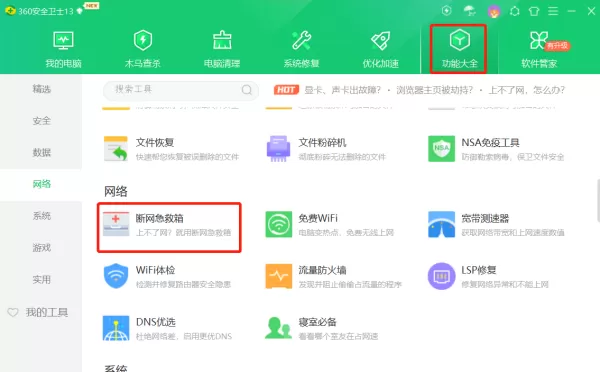Switch to the 系统 sidebar category
This screenshot has width=600, height=372.
[x=41, y=216]
